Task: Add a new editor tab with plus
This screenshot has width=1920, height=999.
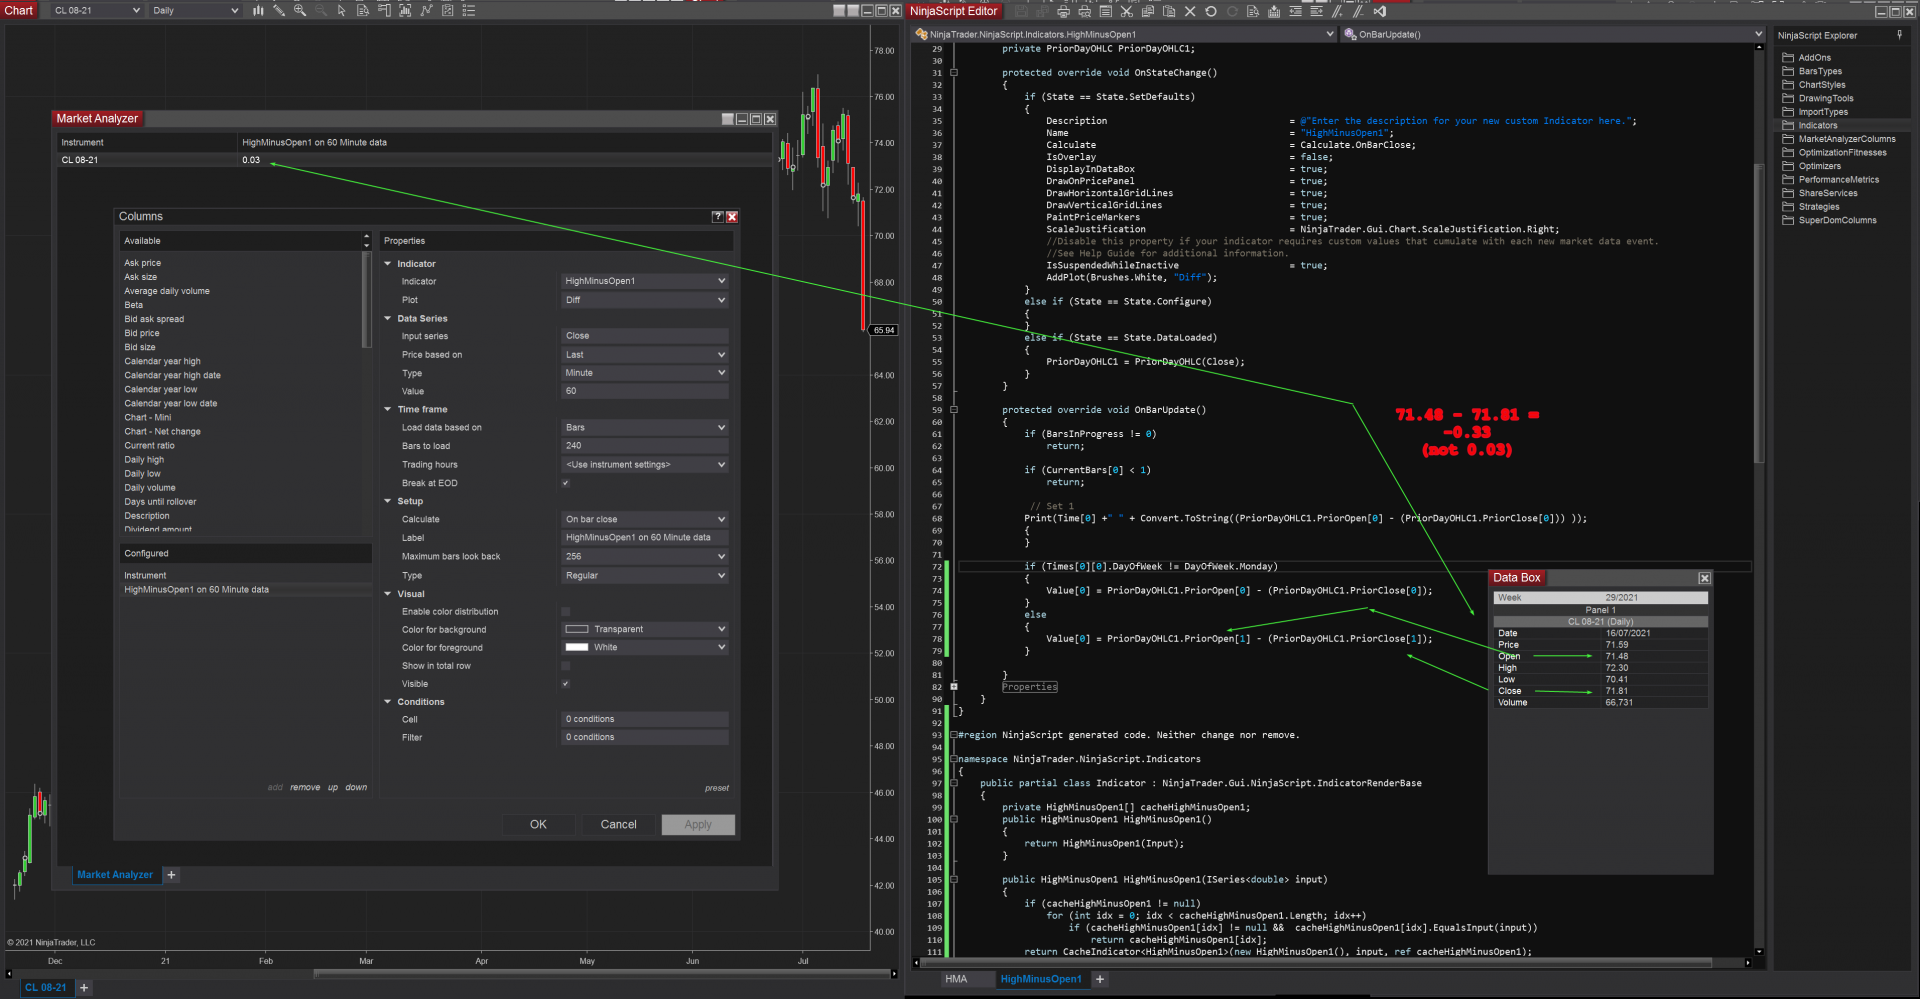Action: pyautogui.click(x=1100, y=980)
